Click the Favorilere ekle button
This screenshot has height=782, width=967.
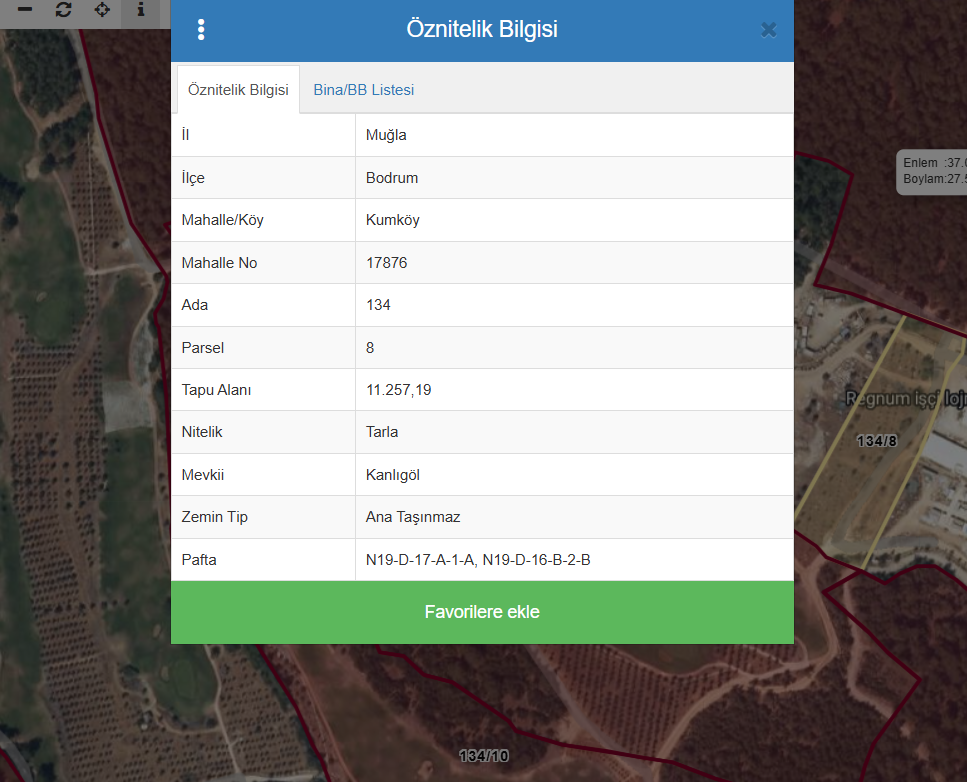(482, 612)
